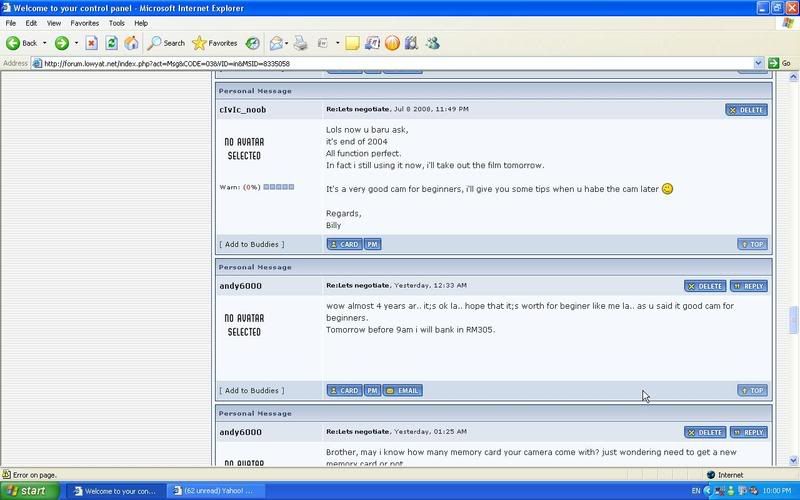Image resolution: width=800 pixels, height=500 pixels.
Task: Click the Stop loading icon
Action: pos(91,43)
